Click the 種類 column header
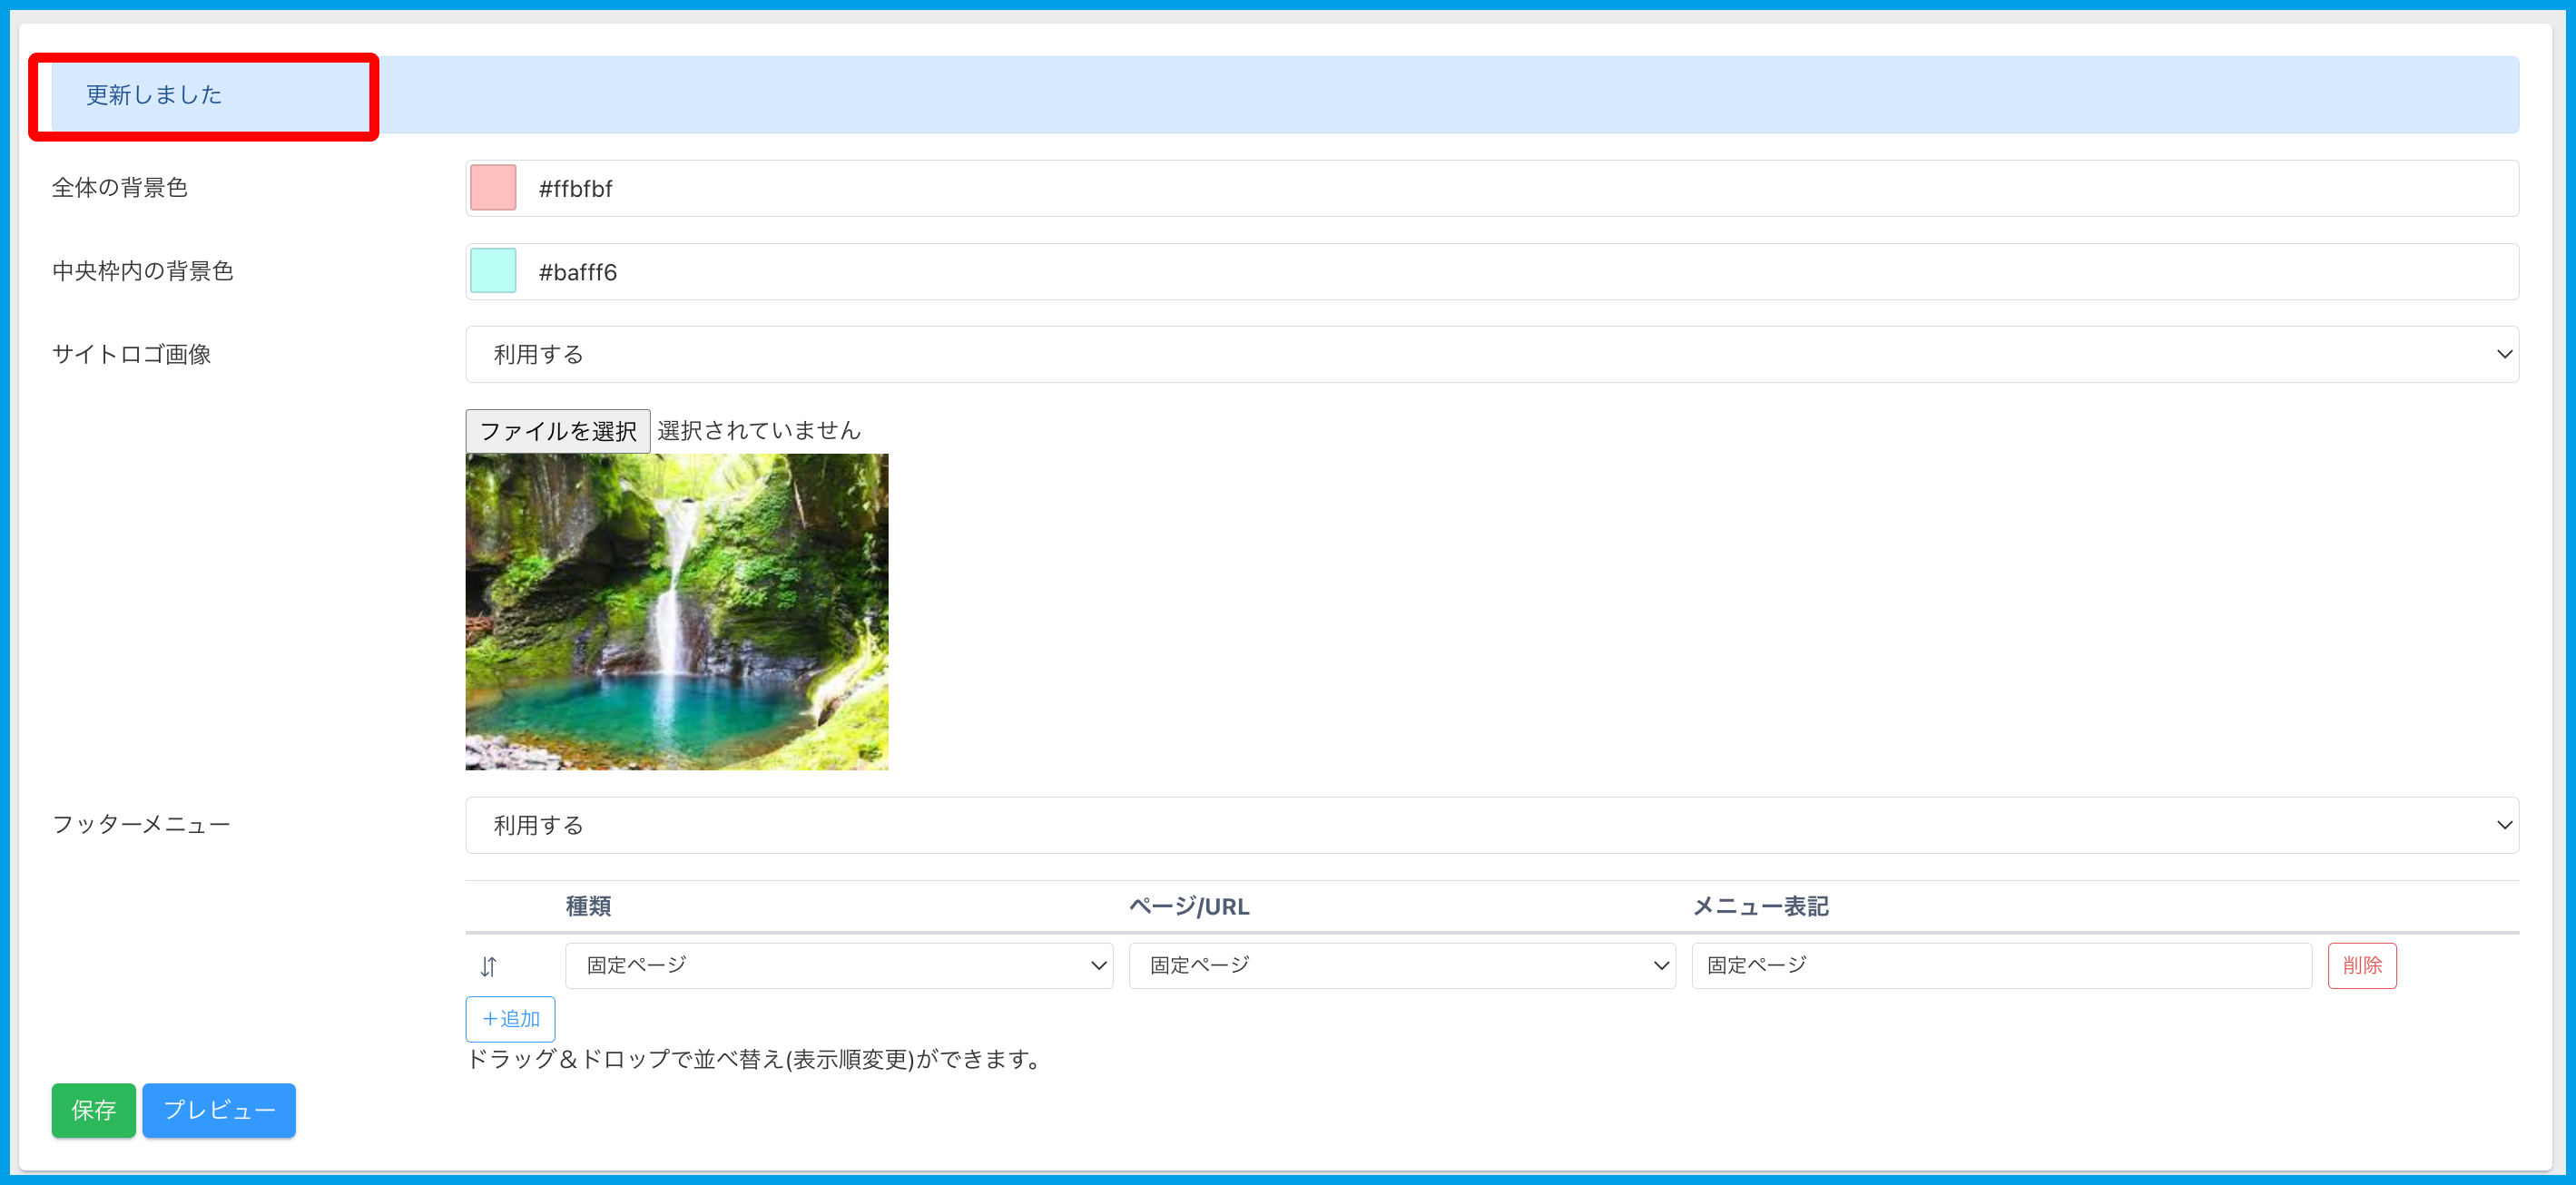 [x=588, y=906]
